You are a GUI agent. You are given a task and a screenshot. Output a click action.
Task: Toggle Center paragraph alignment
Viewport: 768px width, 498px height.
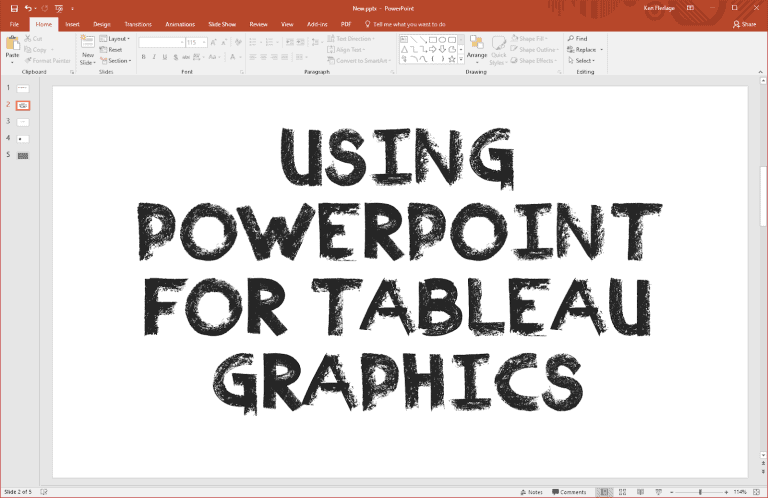pos(264,57)
